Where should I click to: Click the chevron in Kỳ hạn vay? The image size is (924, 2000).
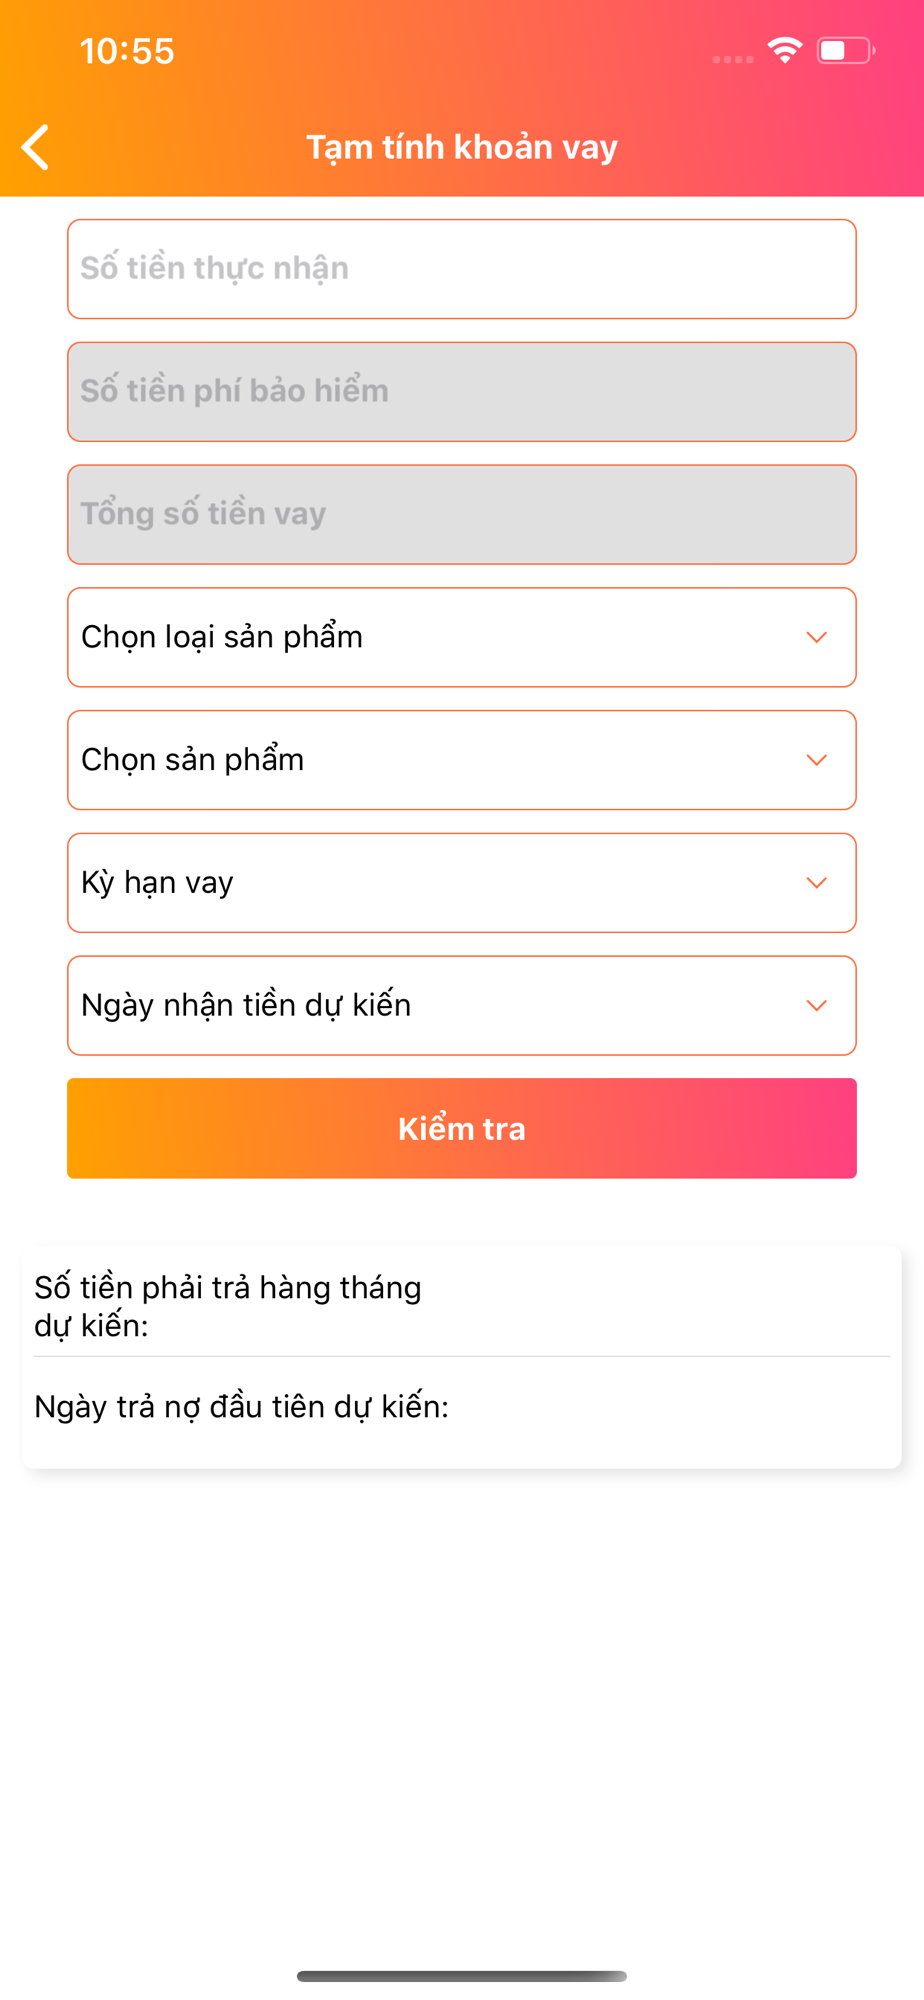(x=817, y=883)
